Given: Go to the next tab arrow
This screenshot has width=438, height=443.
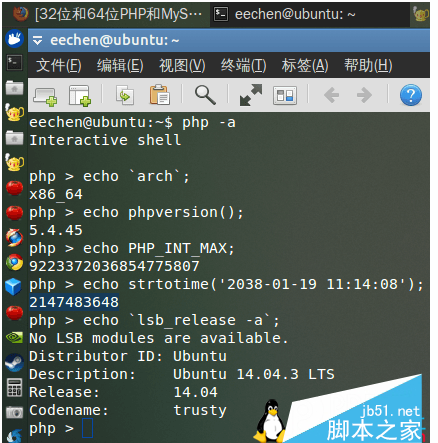Looking at the screenshot, I should click(364, 95).
